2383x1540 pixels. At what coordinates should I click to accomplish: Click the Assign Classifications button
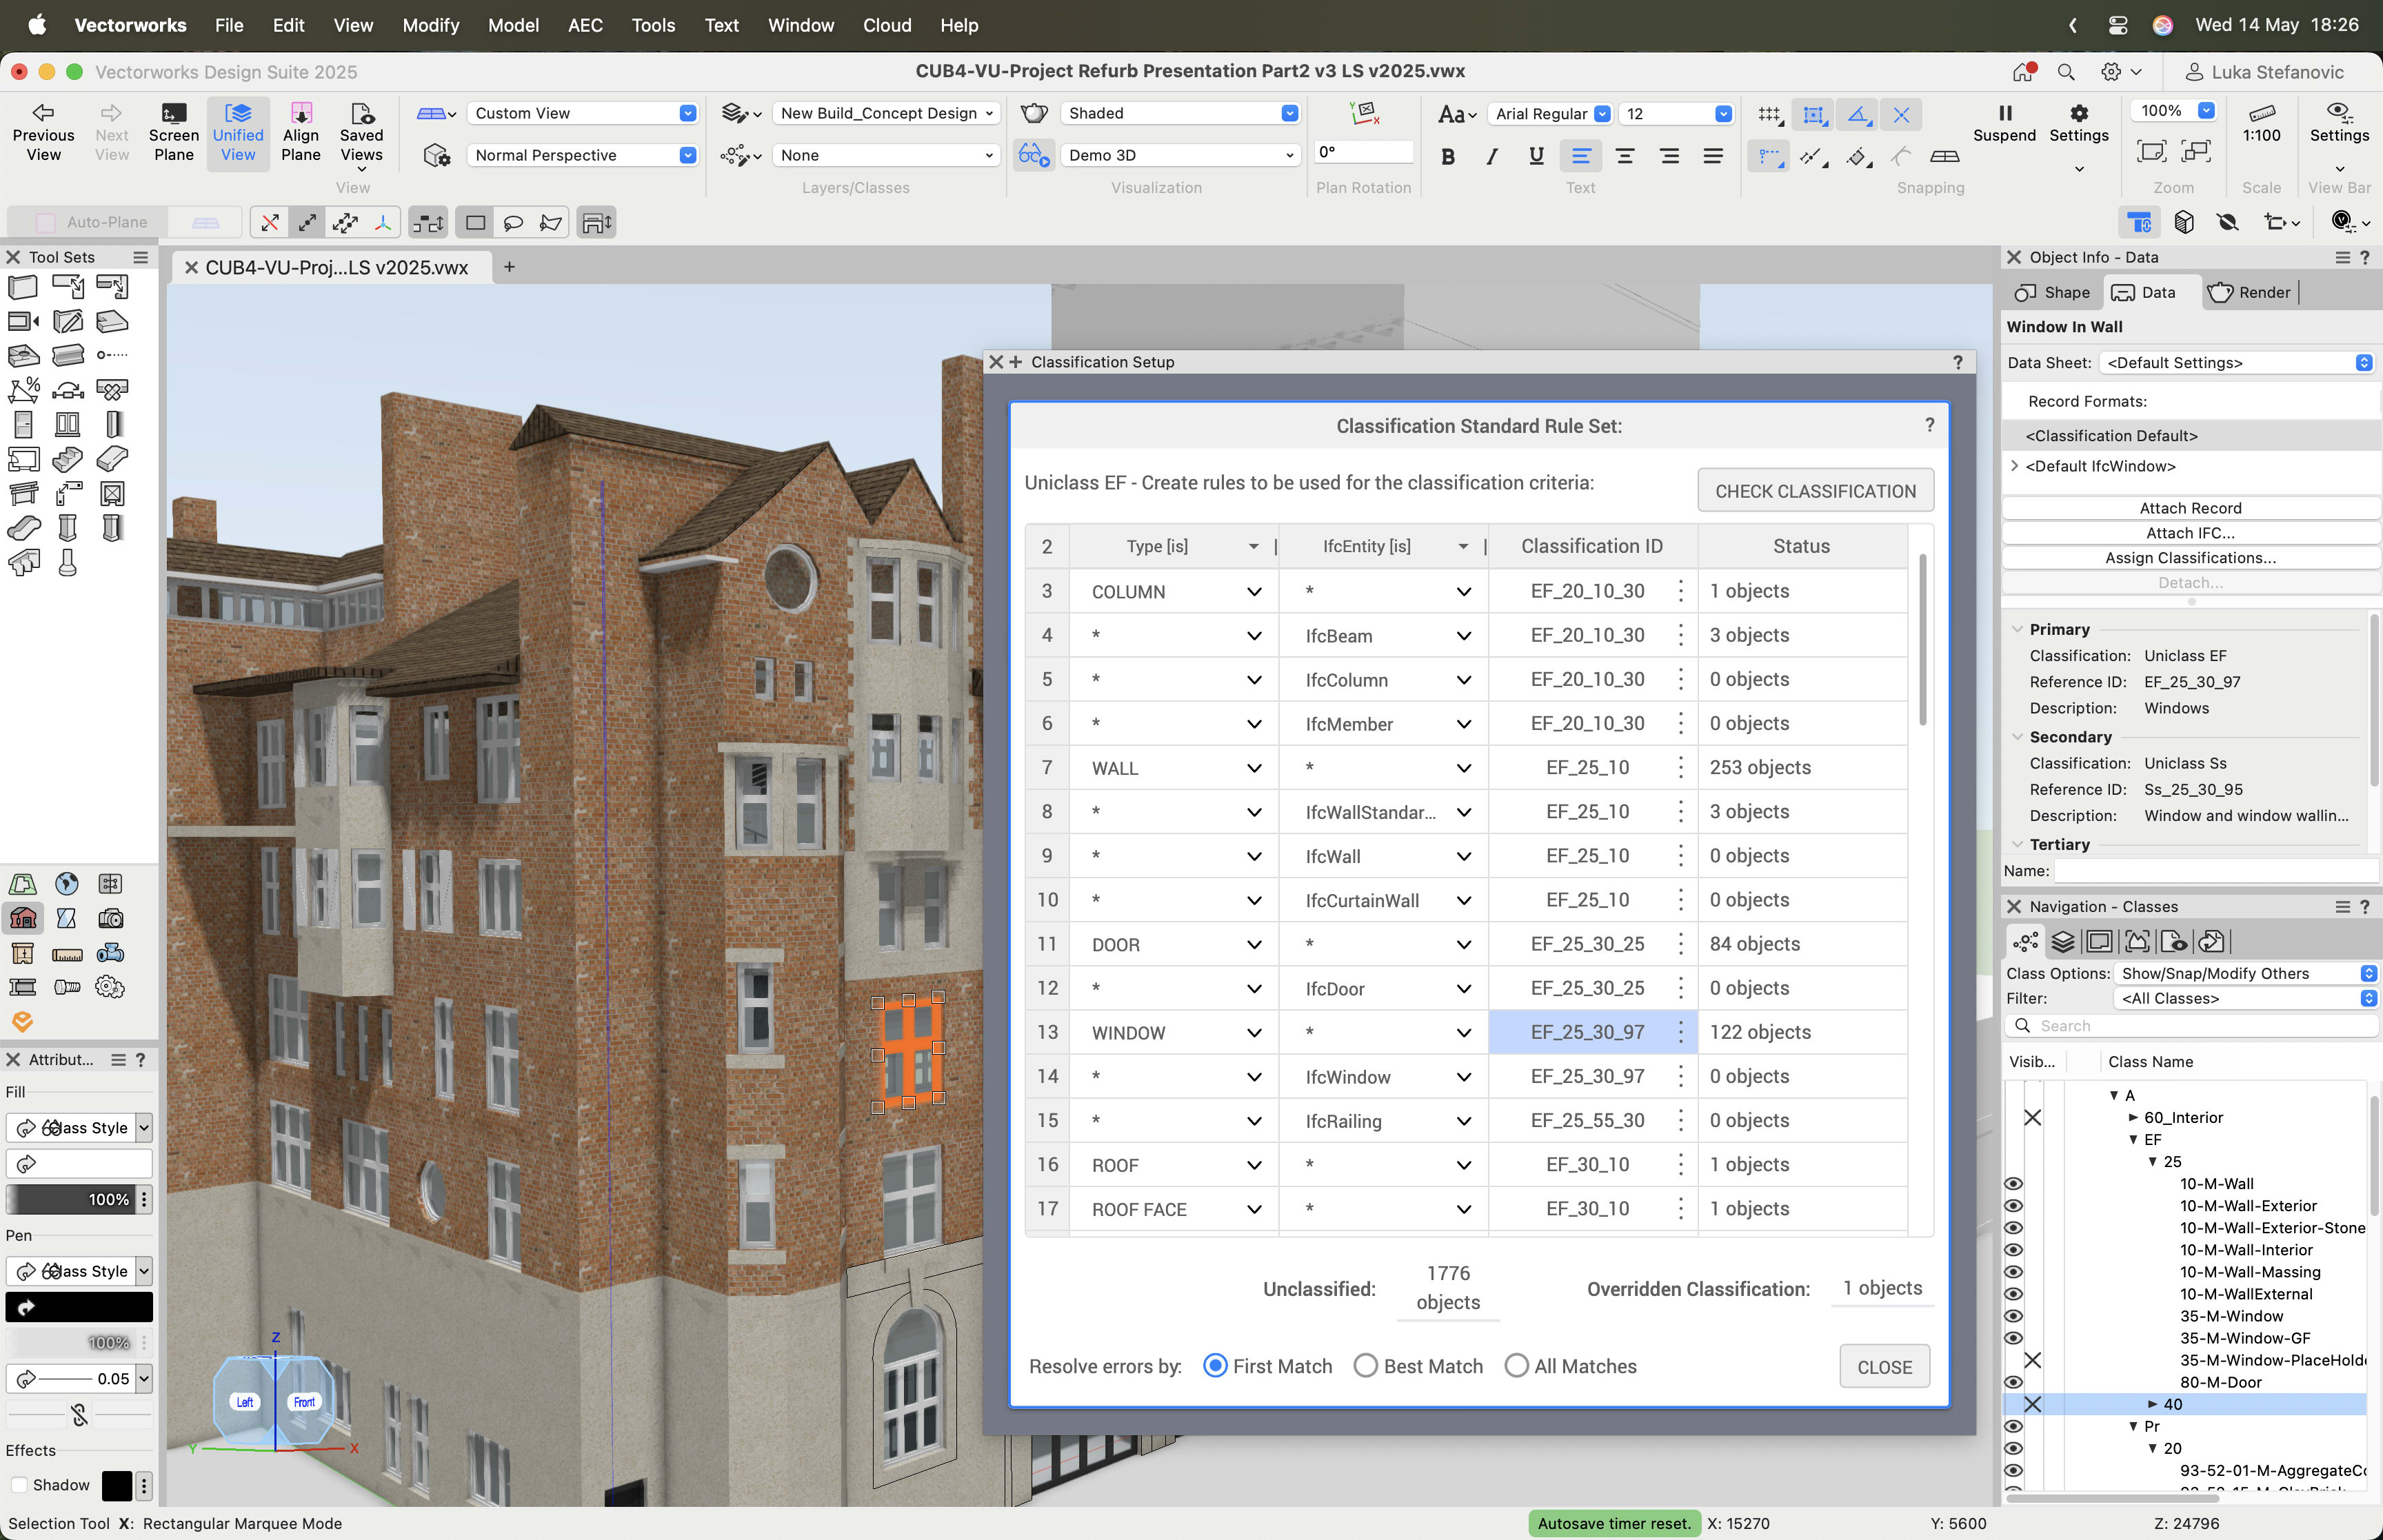2190,558
